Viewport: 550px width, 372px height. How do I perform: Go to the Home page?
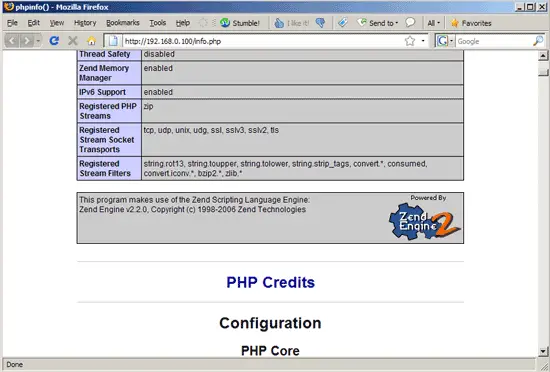point(92,41)
